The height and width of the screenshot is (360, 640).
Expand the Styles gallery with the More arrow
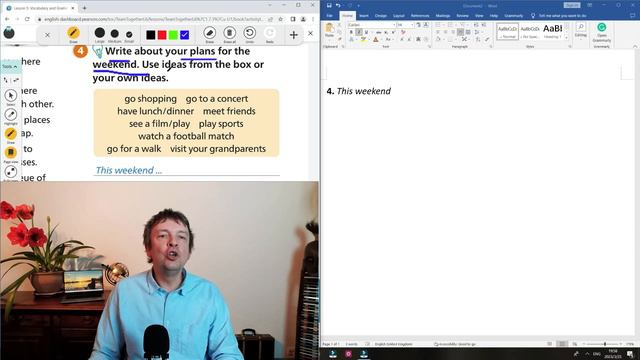click(567, 38)
